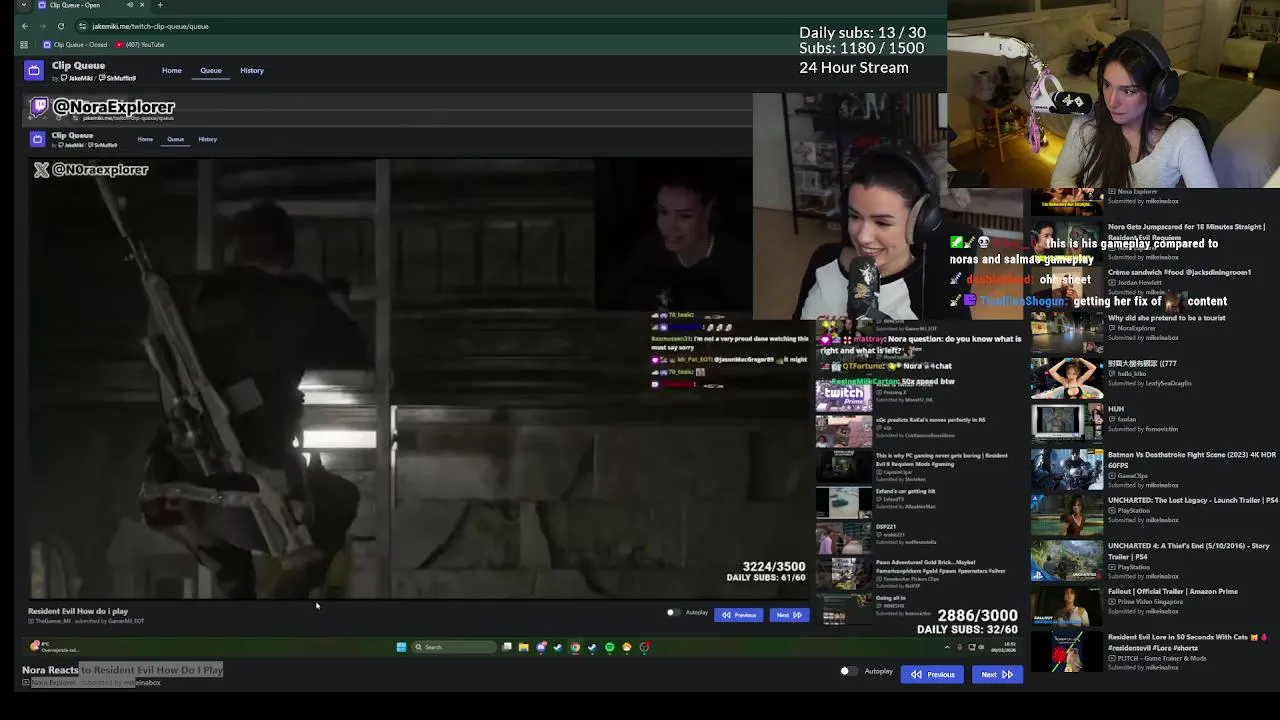
Task: Open UNCHARTED 4: A Thief's End thumbnail
Action: click(x=1066, y=560)
